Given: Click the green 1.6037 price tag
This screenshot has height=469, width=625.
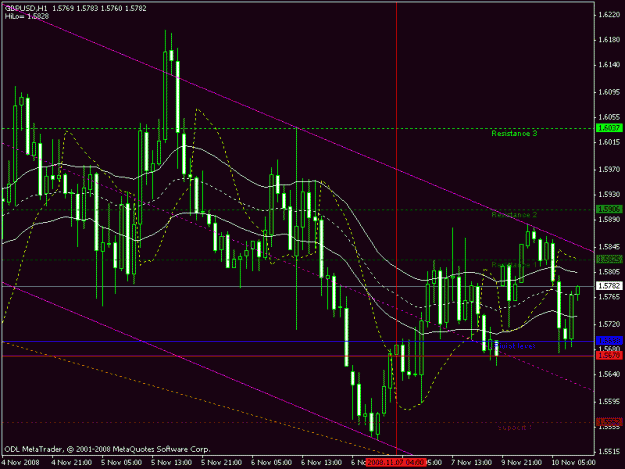Looking at the screenshot, I should [609, 128].
